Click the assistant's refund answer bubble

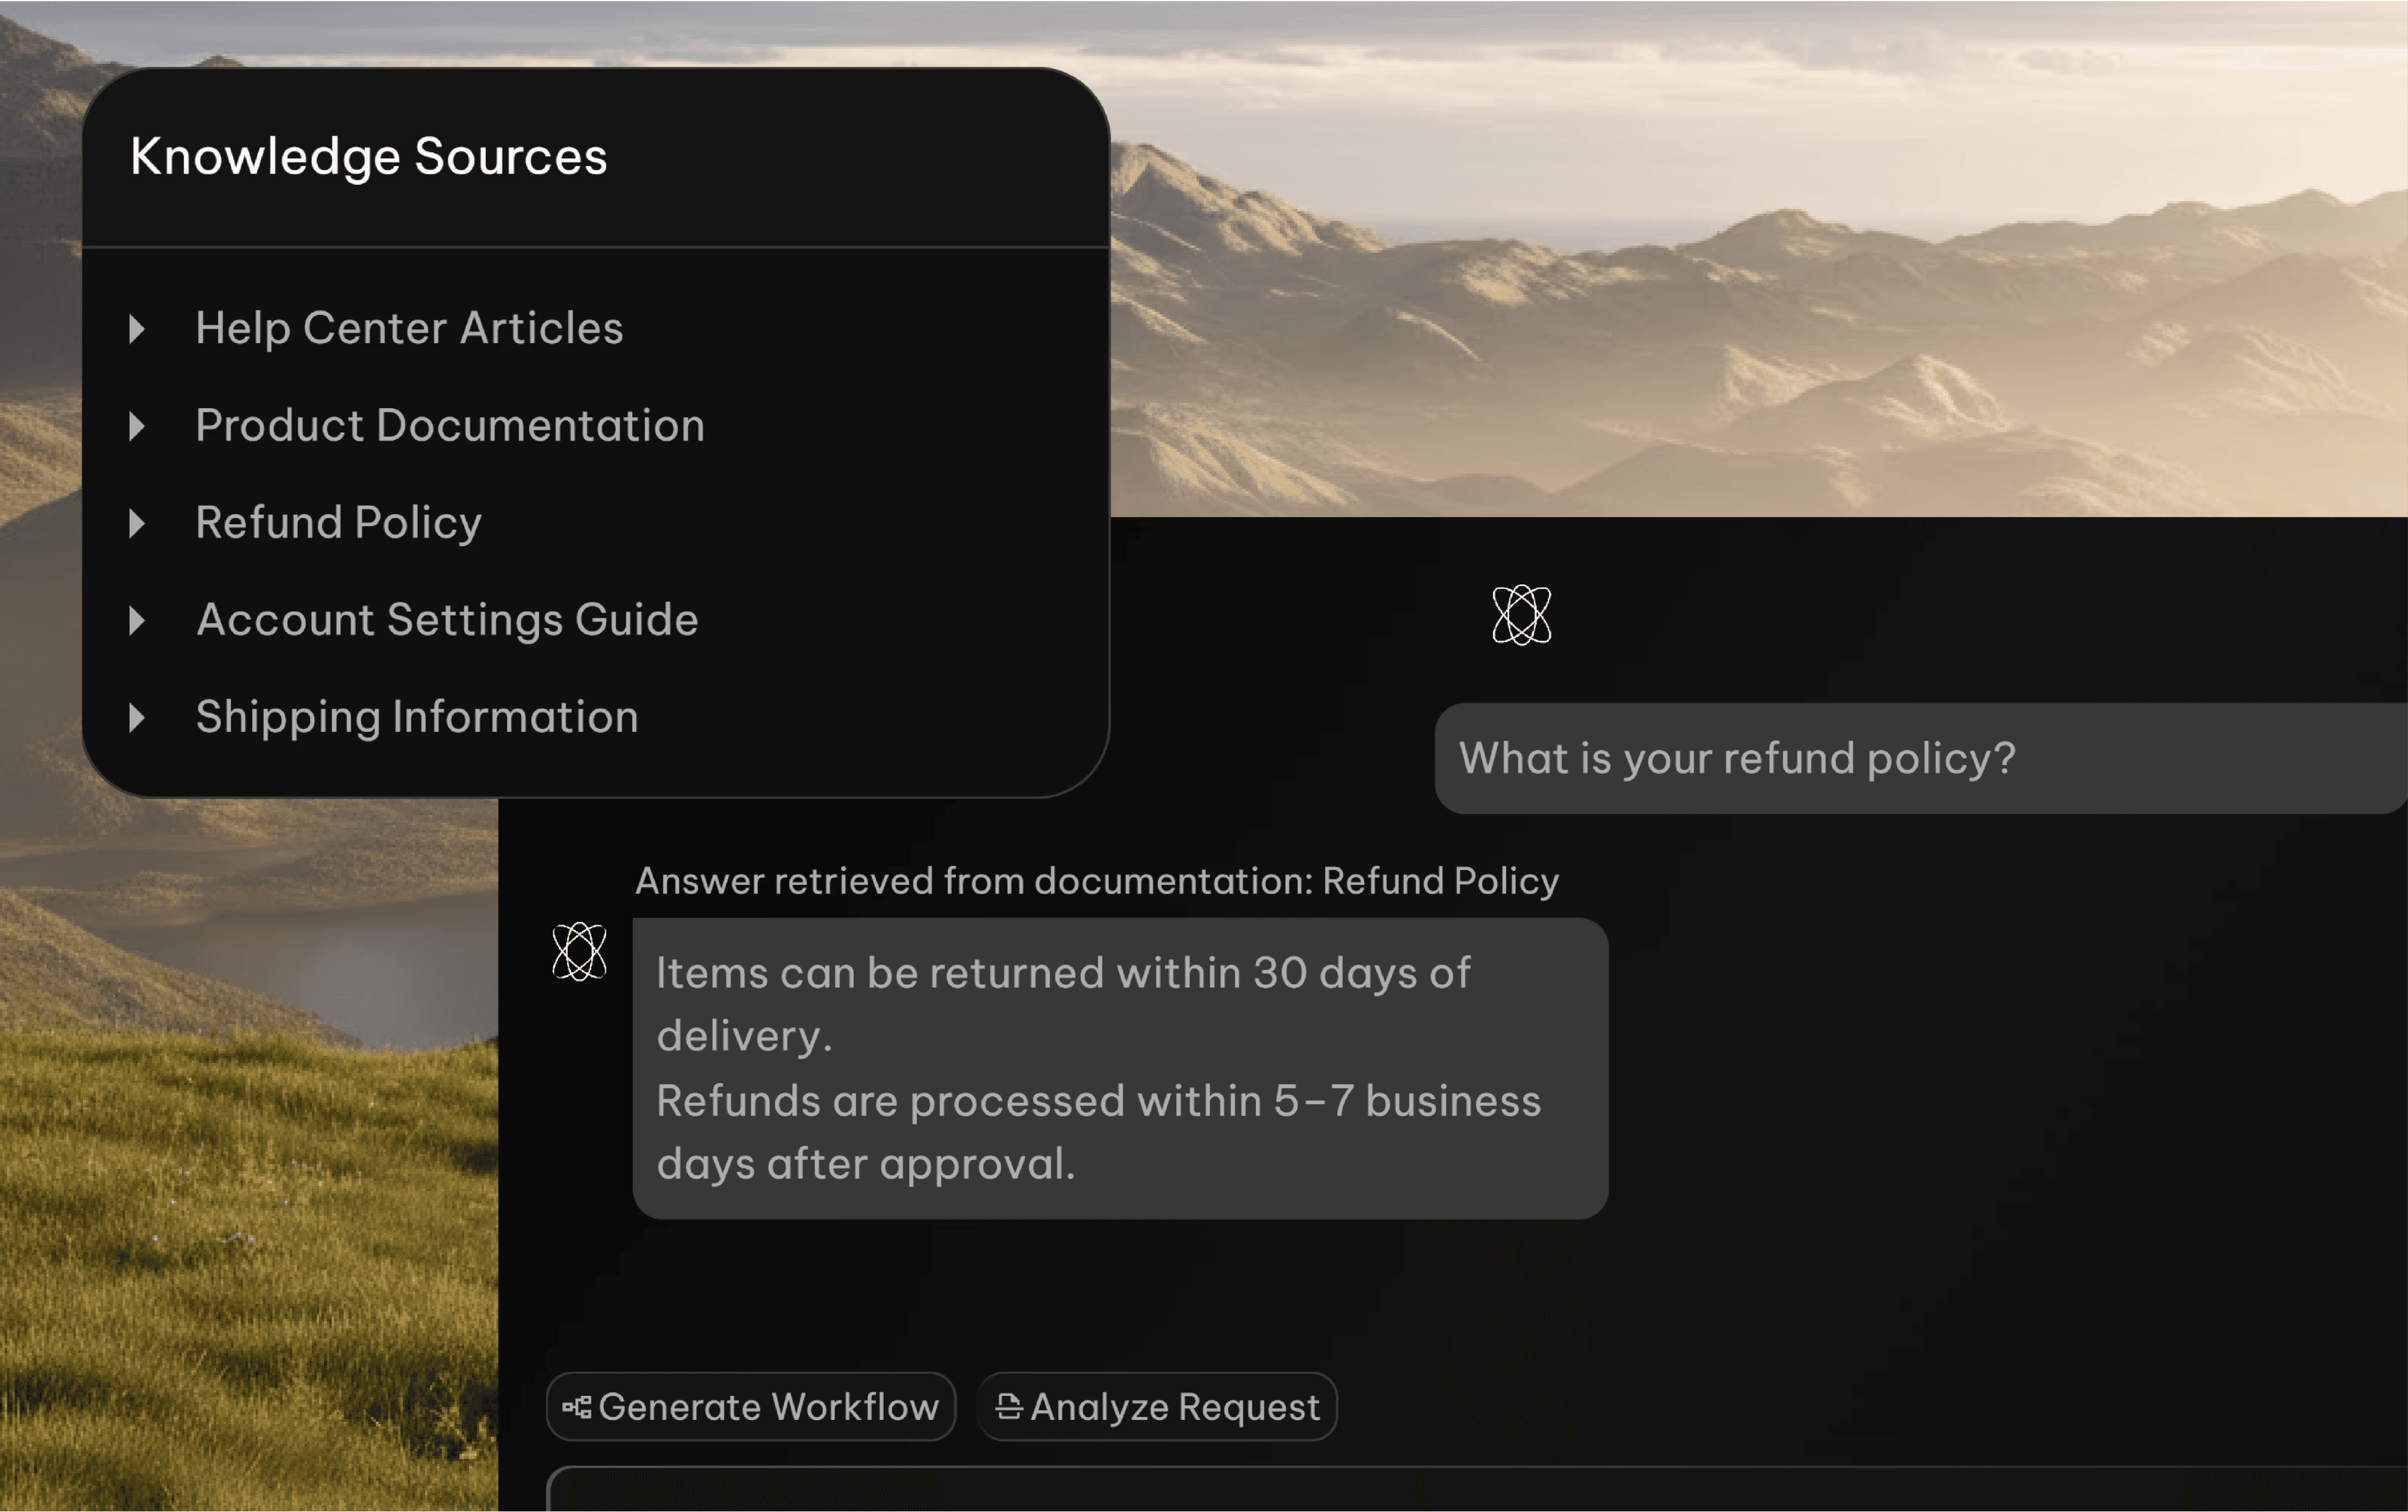pyautogui.click(x=1120, y=1068)
